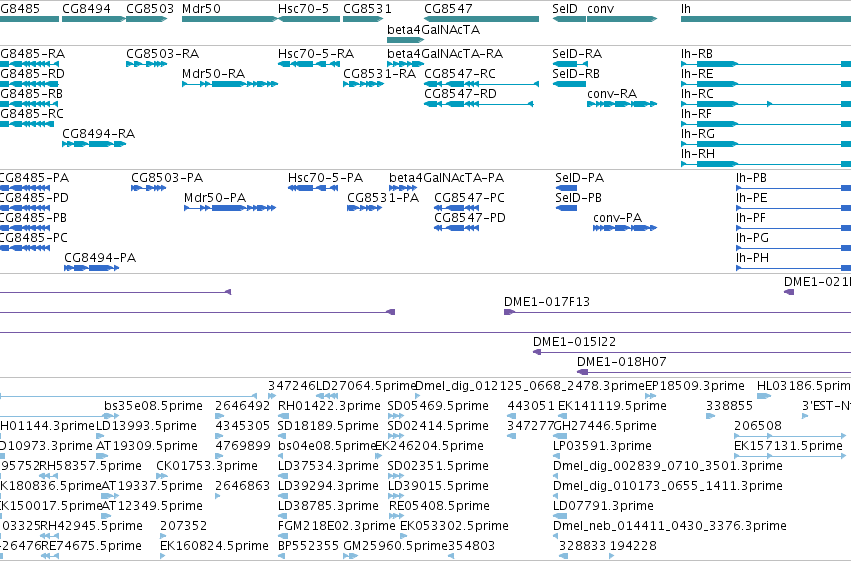Select EST Dmel_neb_014411_0430_3376.3prime label

tap(670, 526)
